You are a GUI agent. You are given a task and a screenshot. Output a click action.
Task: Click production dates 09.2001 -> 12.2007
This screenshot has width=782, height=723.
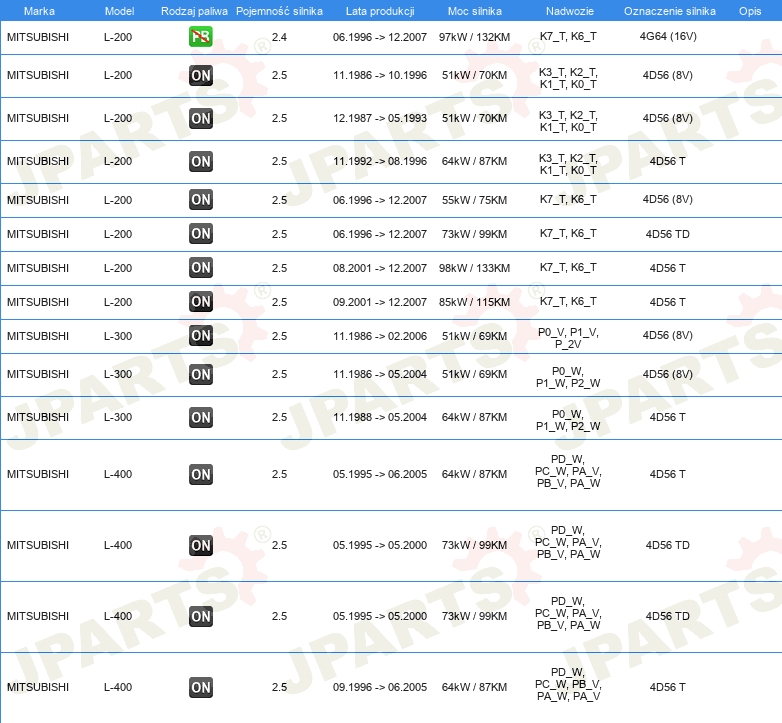click(x=380, y=302)
